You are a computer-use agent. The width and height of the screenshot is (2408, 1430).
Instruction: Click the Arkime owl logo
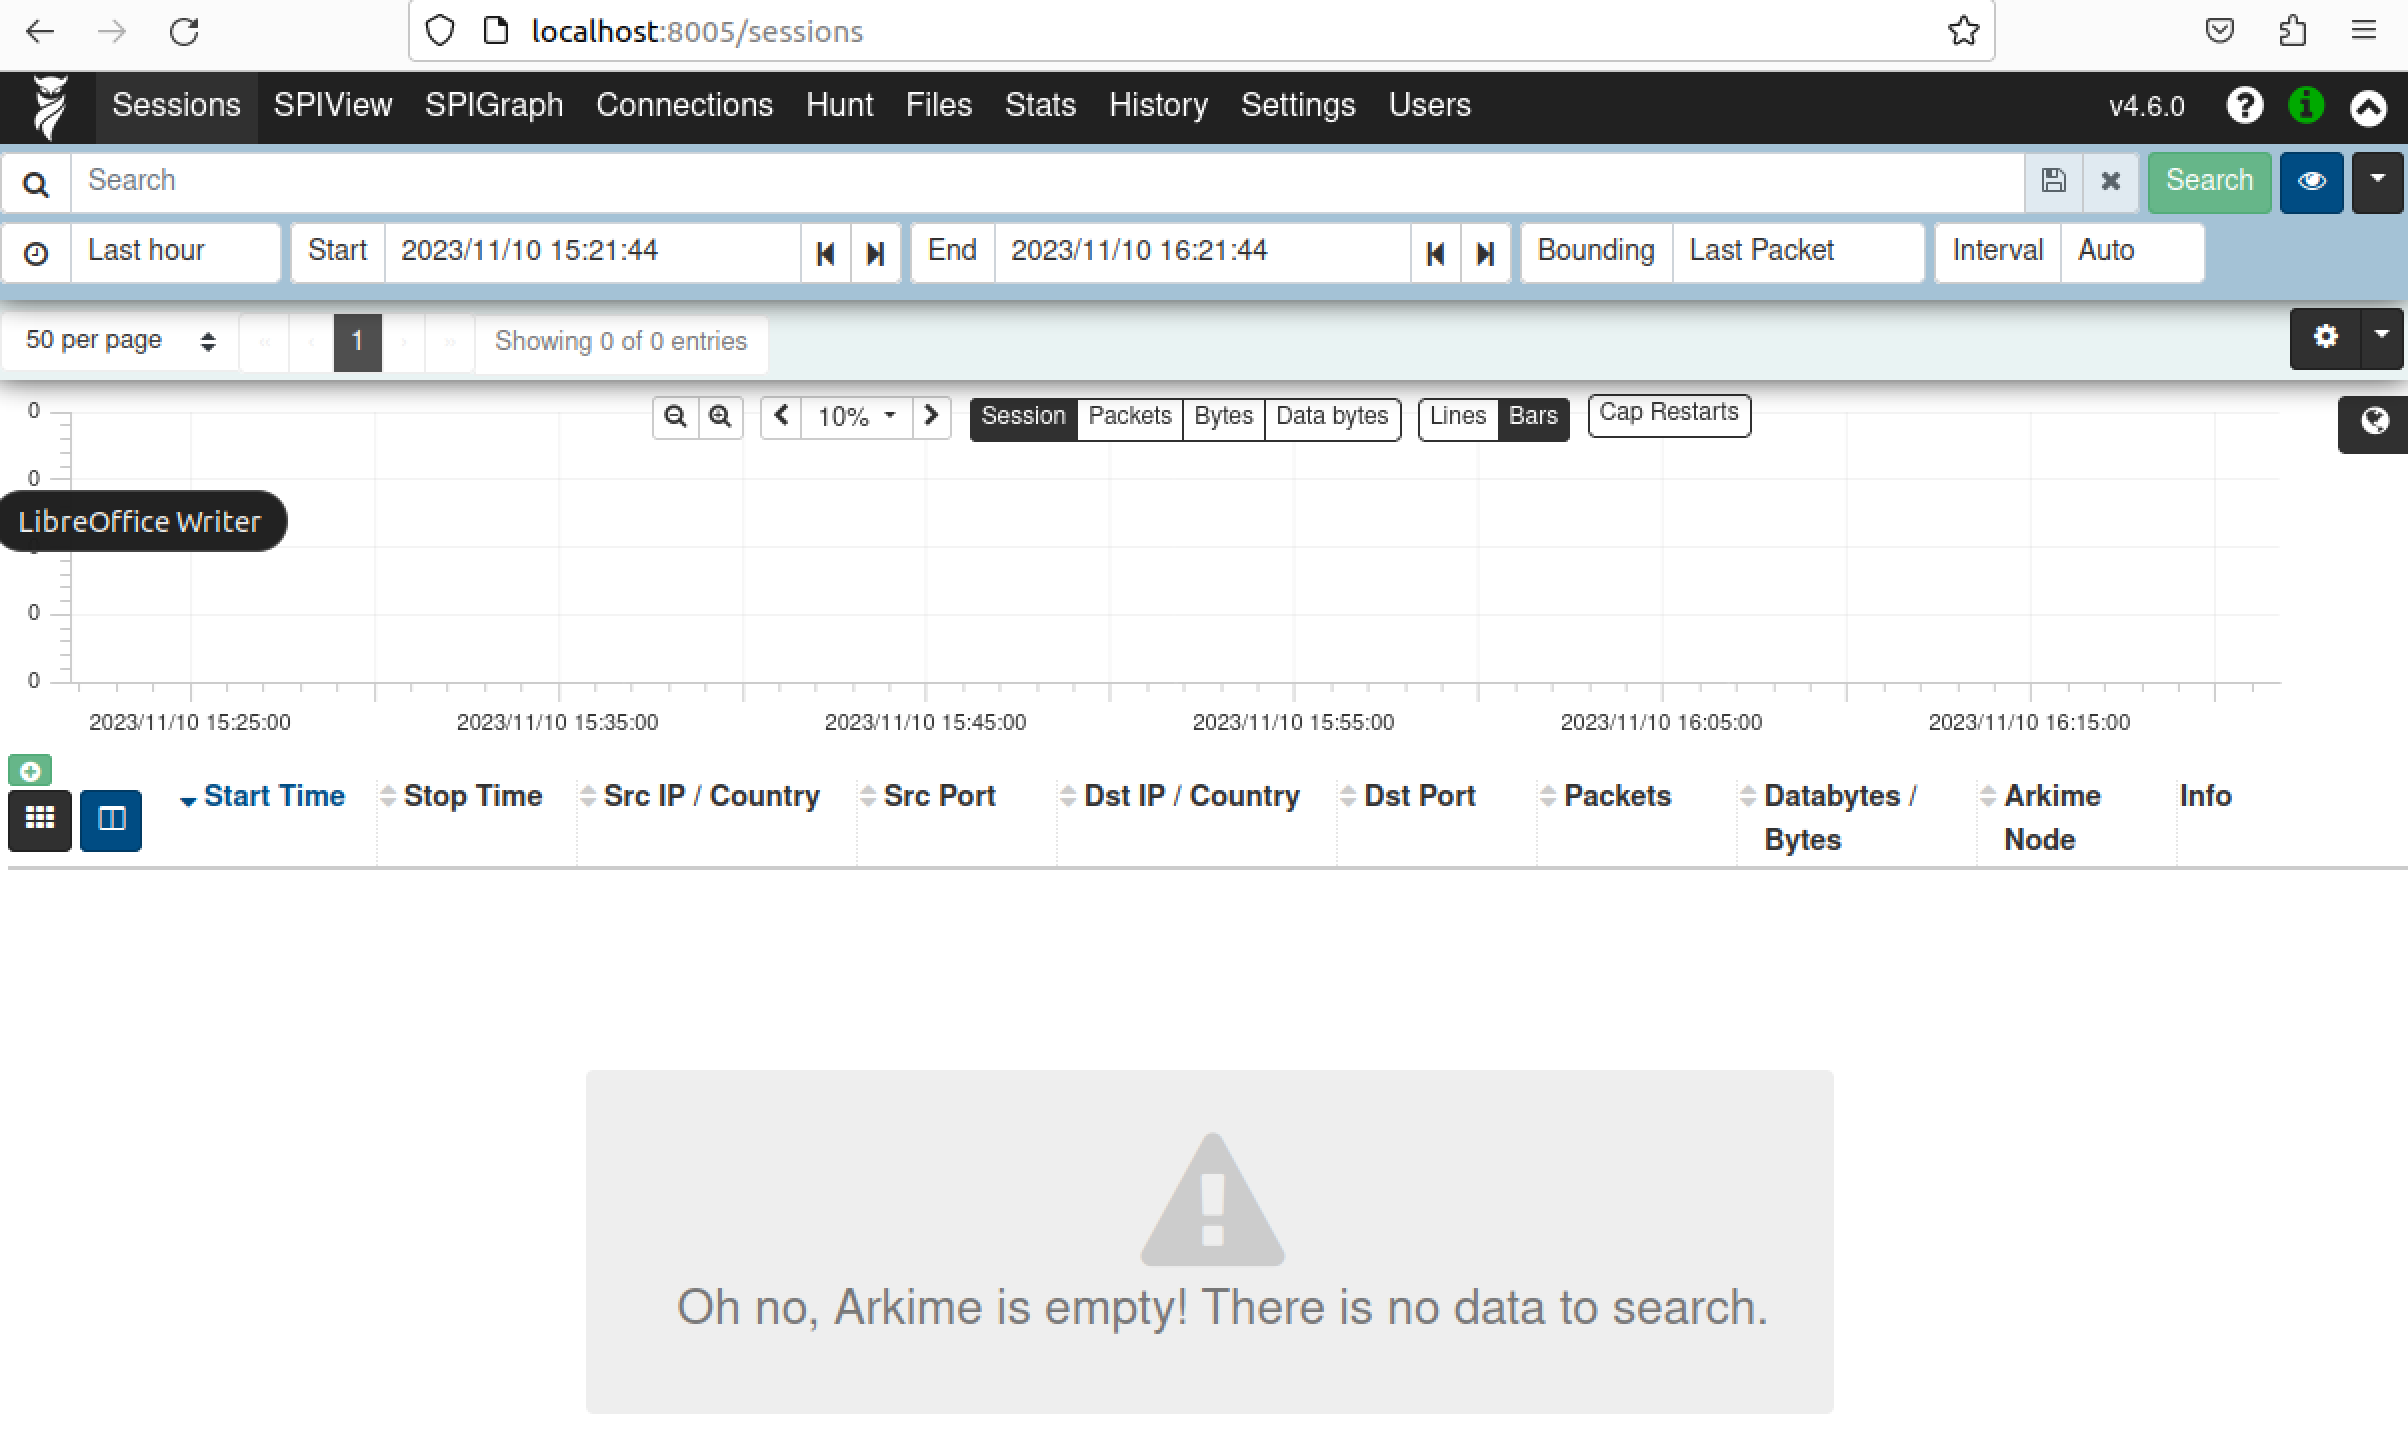[49, 106]
